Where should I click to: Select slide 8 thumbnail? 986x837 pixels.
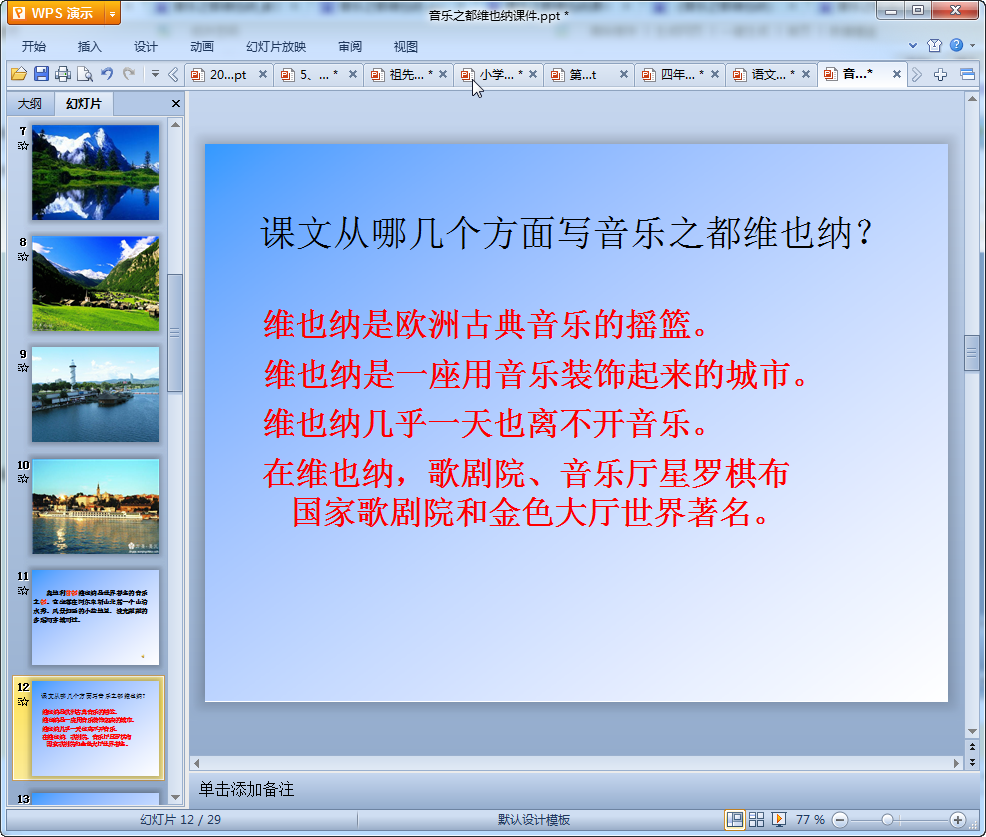click(96, 284)
